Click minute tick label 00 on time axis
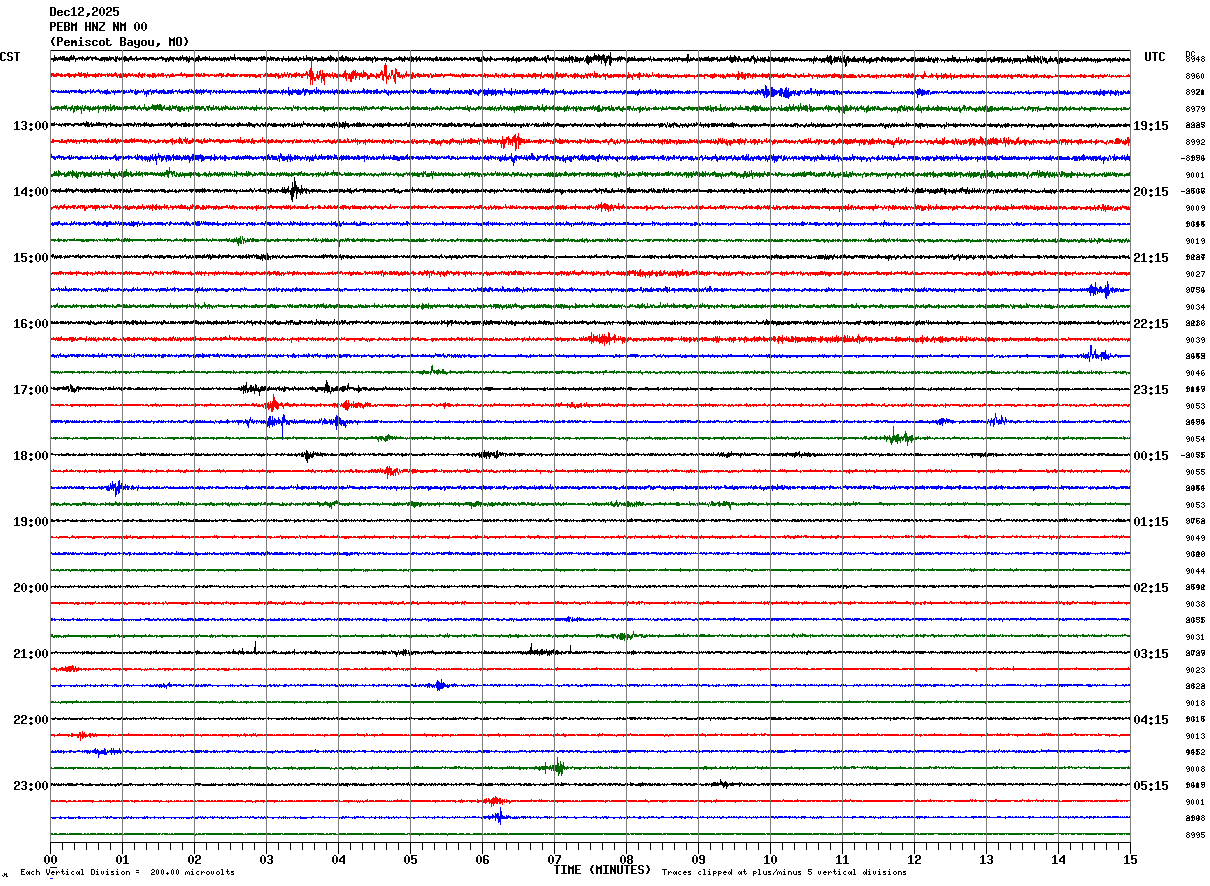Screen dimensions: 1210x886 pyautogui.click(x=50, y=859)
